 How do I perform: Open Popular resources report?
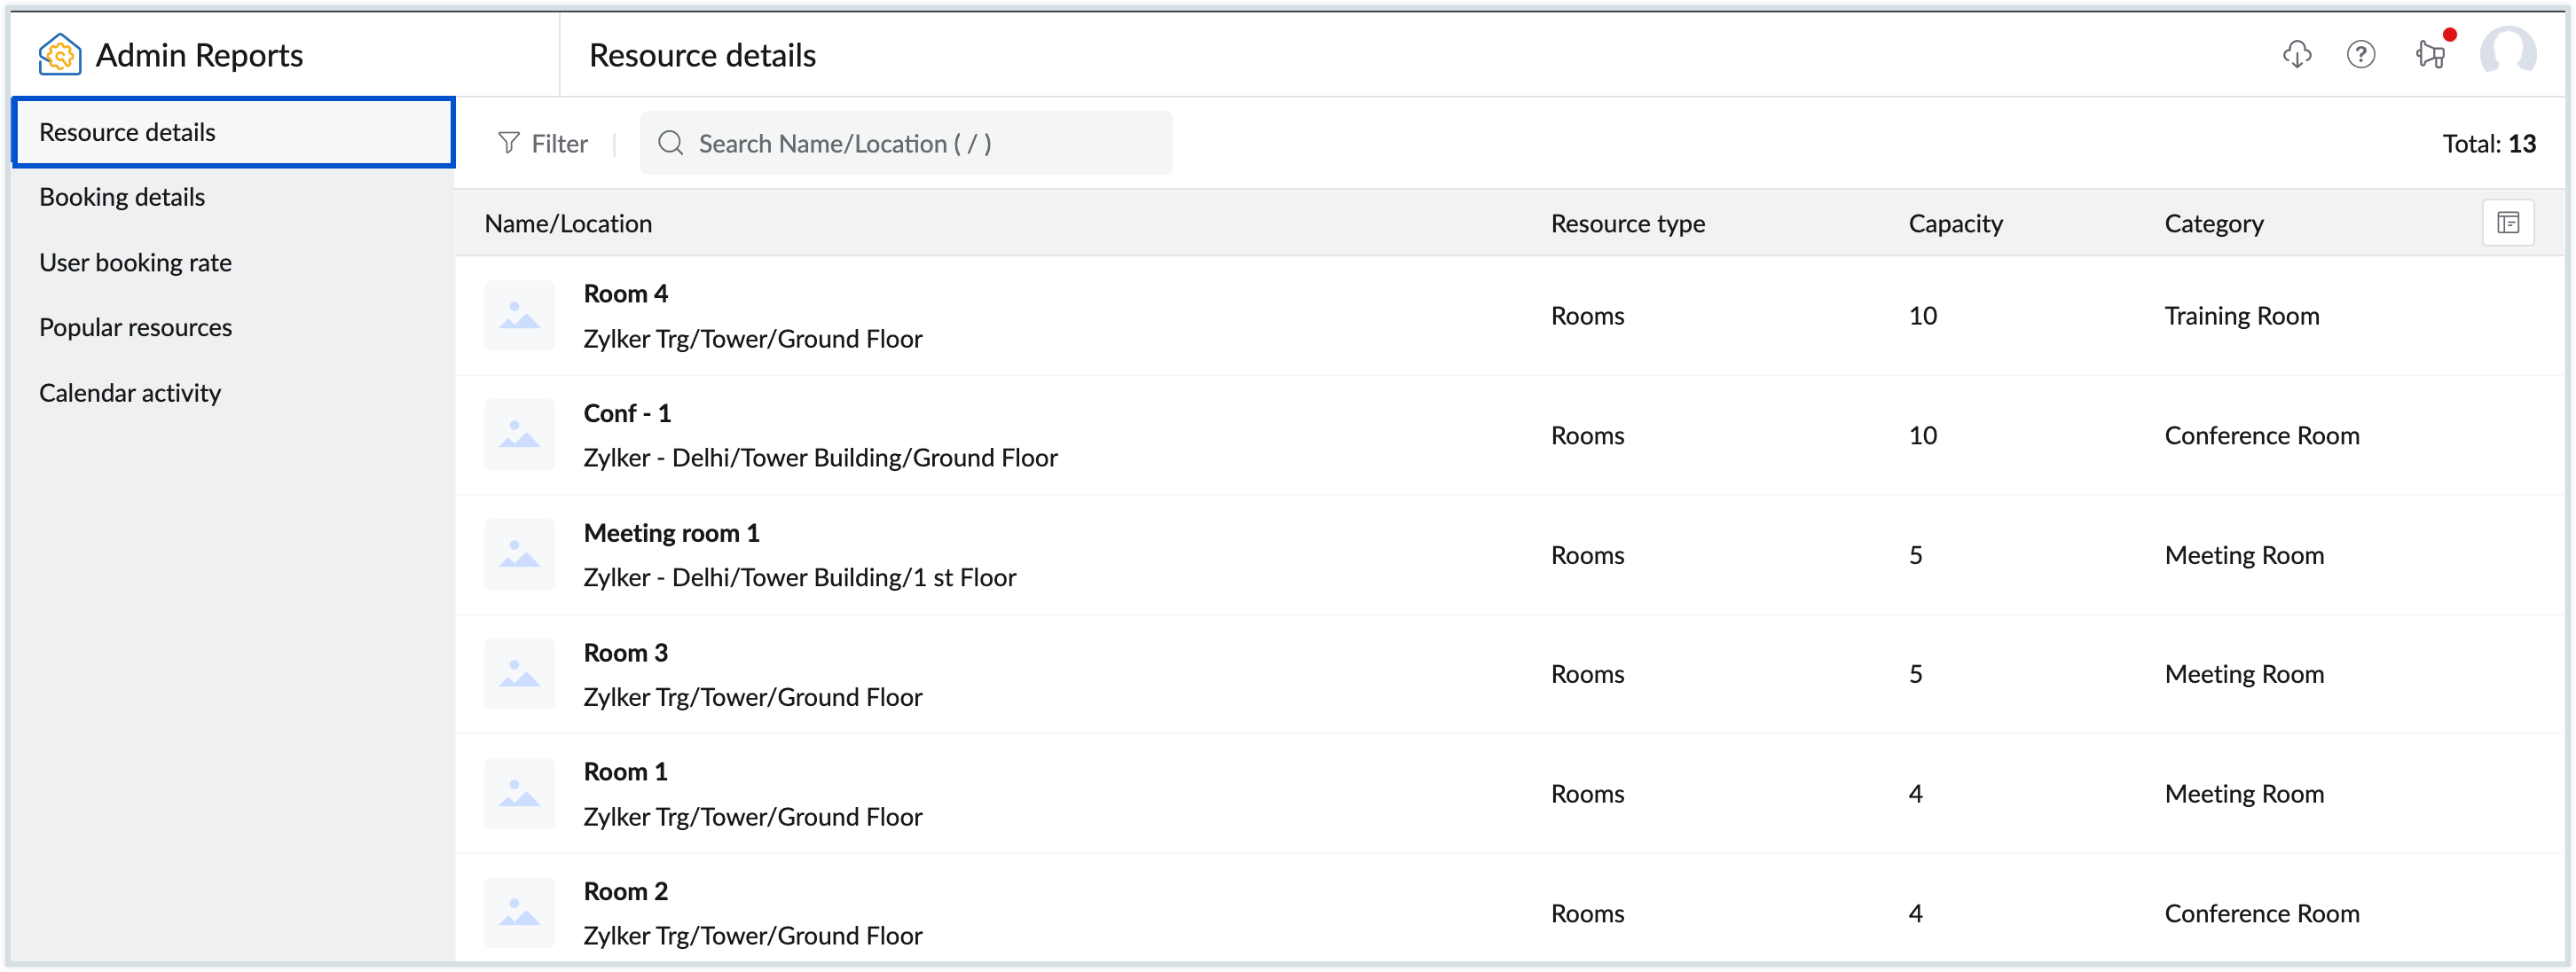tap(135, 328)
